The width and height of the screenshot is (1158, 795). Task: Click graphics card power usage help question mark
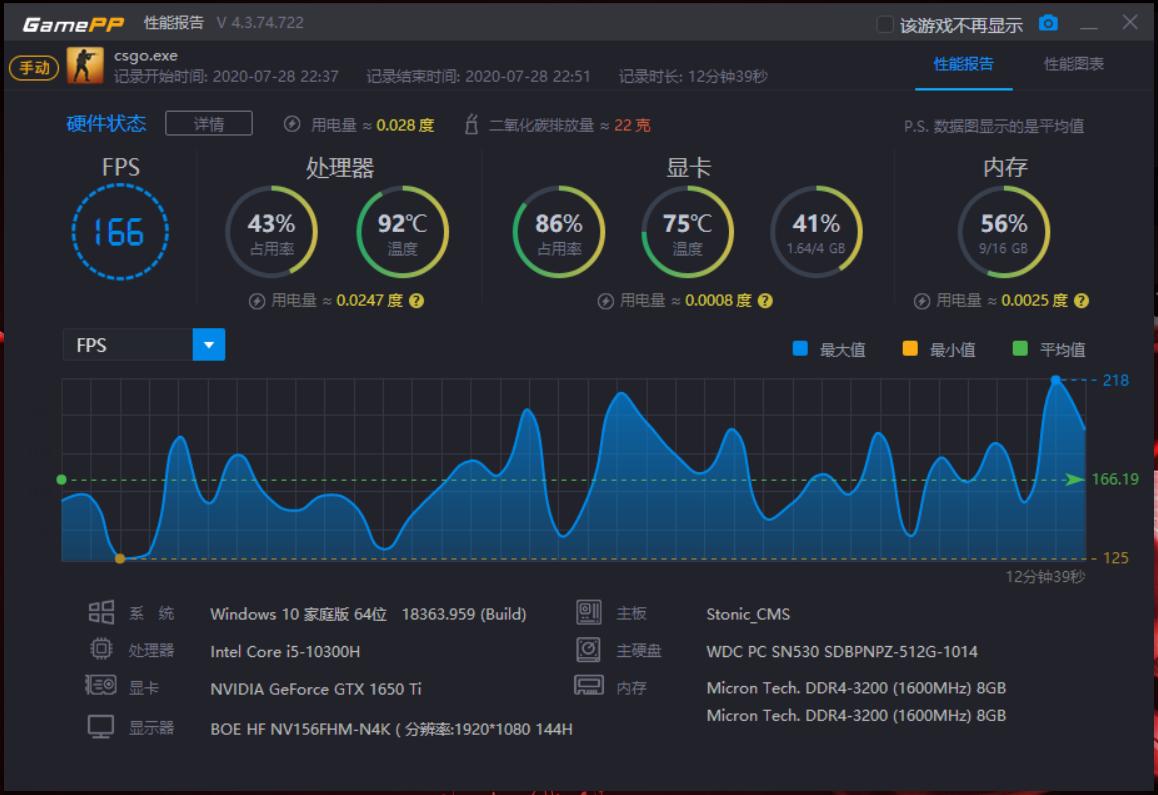tap(765, 301)
